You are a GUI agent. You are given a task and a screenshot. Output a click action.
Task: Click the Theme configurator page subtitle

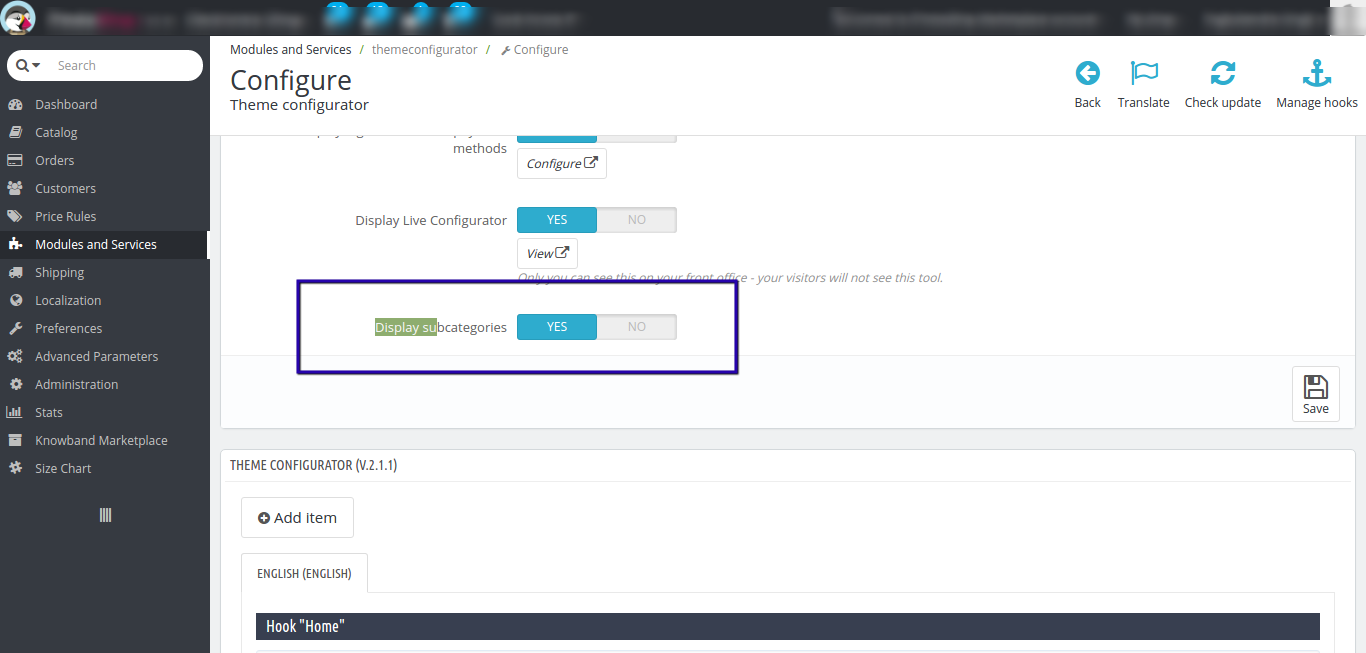[x=299, y=105]
